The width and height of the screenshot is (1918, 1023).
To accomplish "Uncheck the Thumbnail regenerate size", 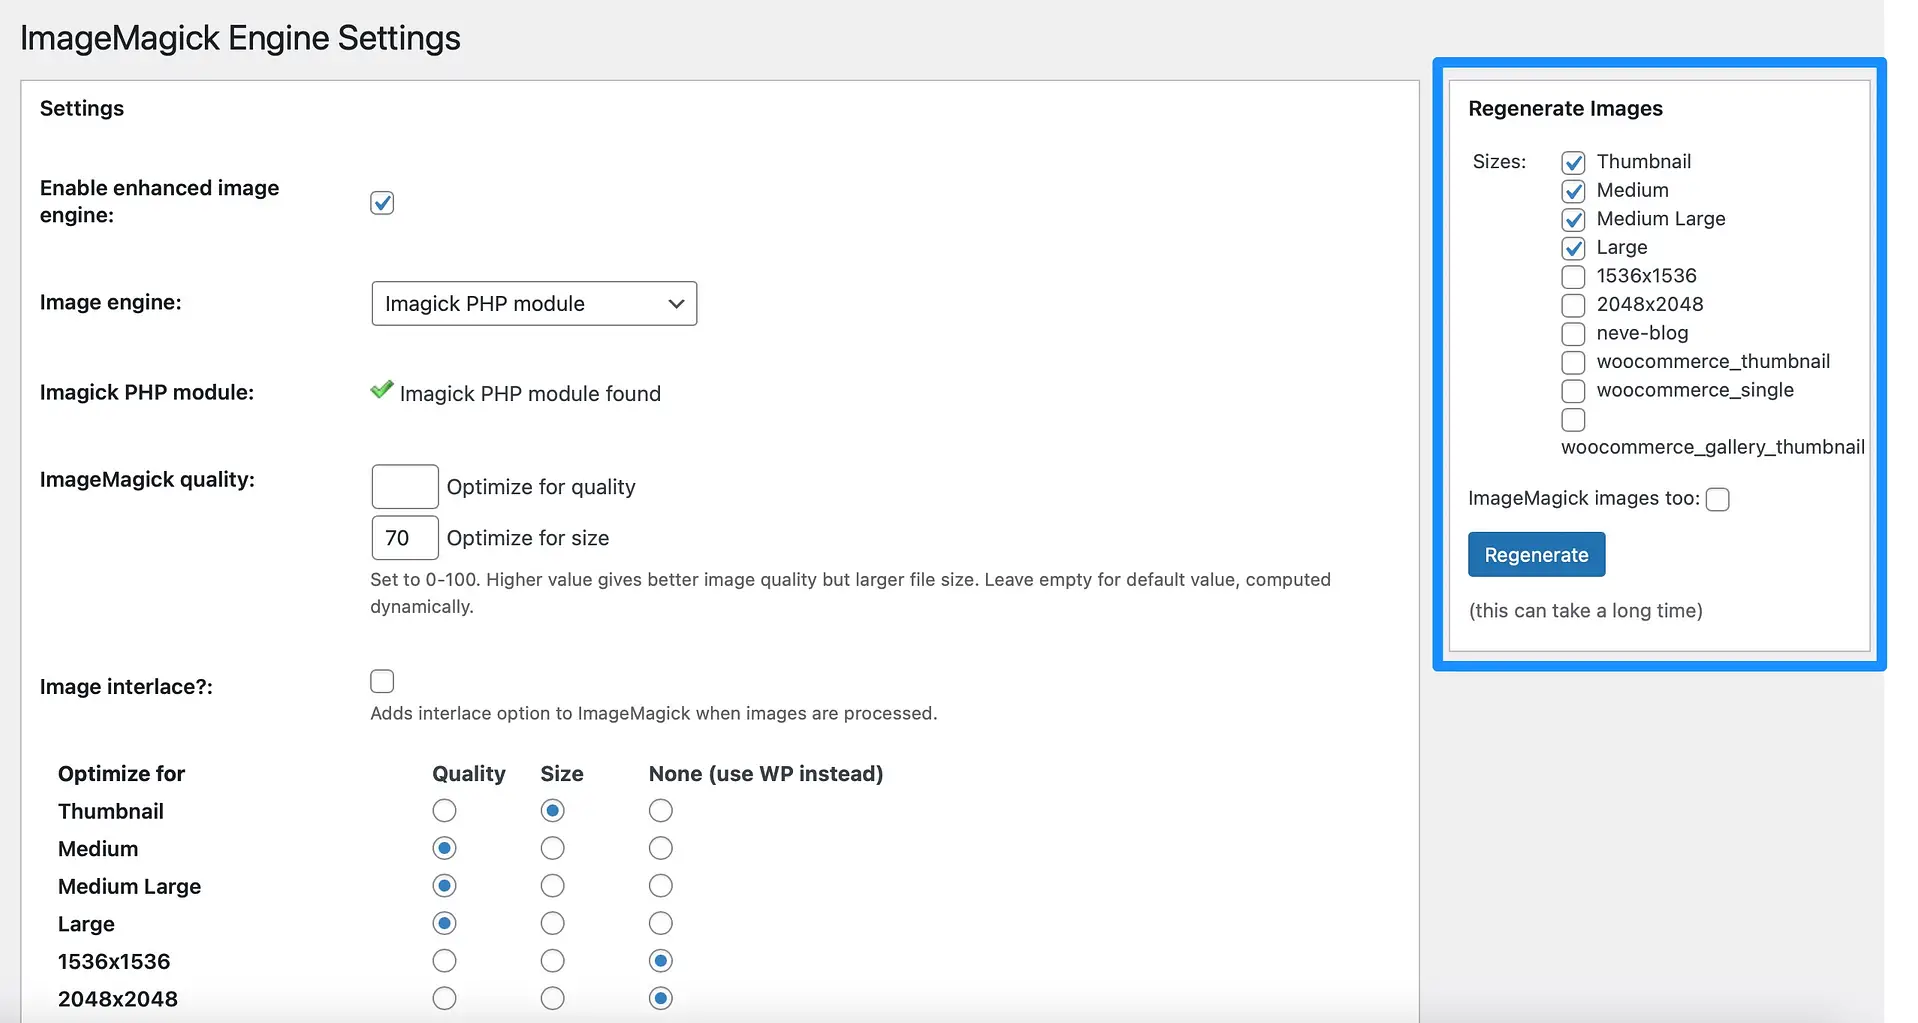I will tap(1573, 161).
